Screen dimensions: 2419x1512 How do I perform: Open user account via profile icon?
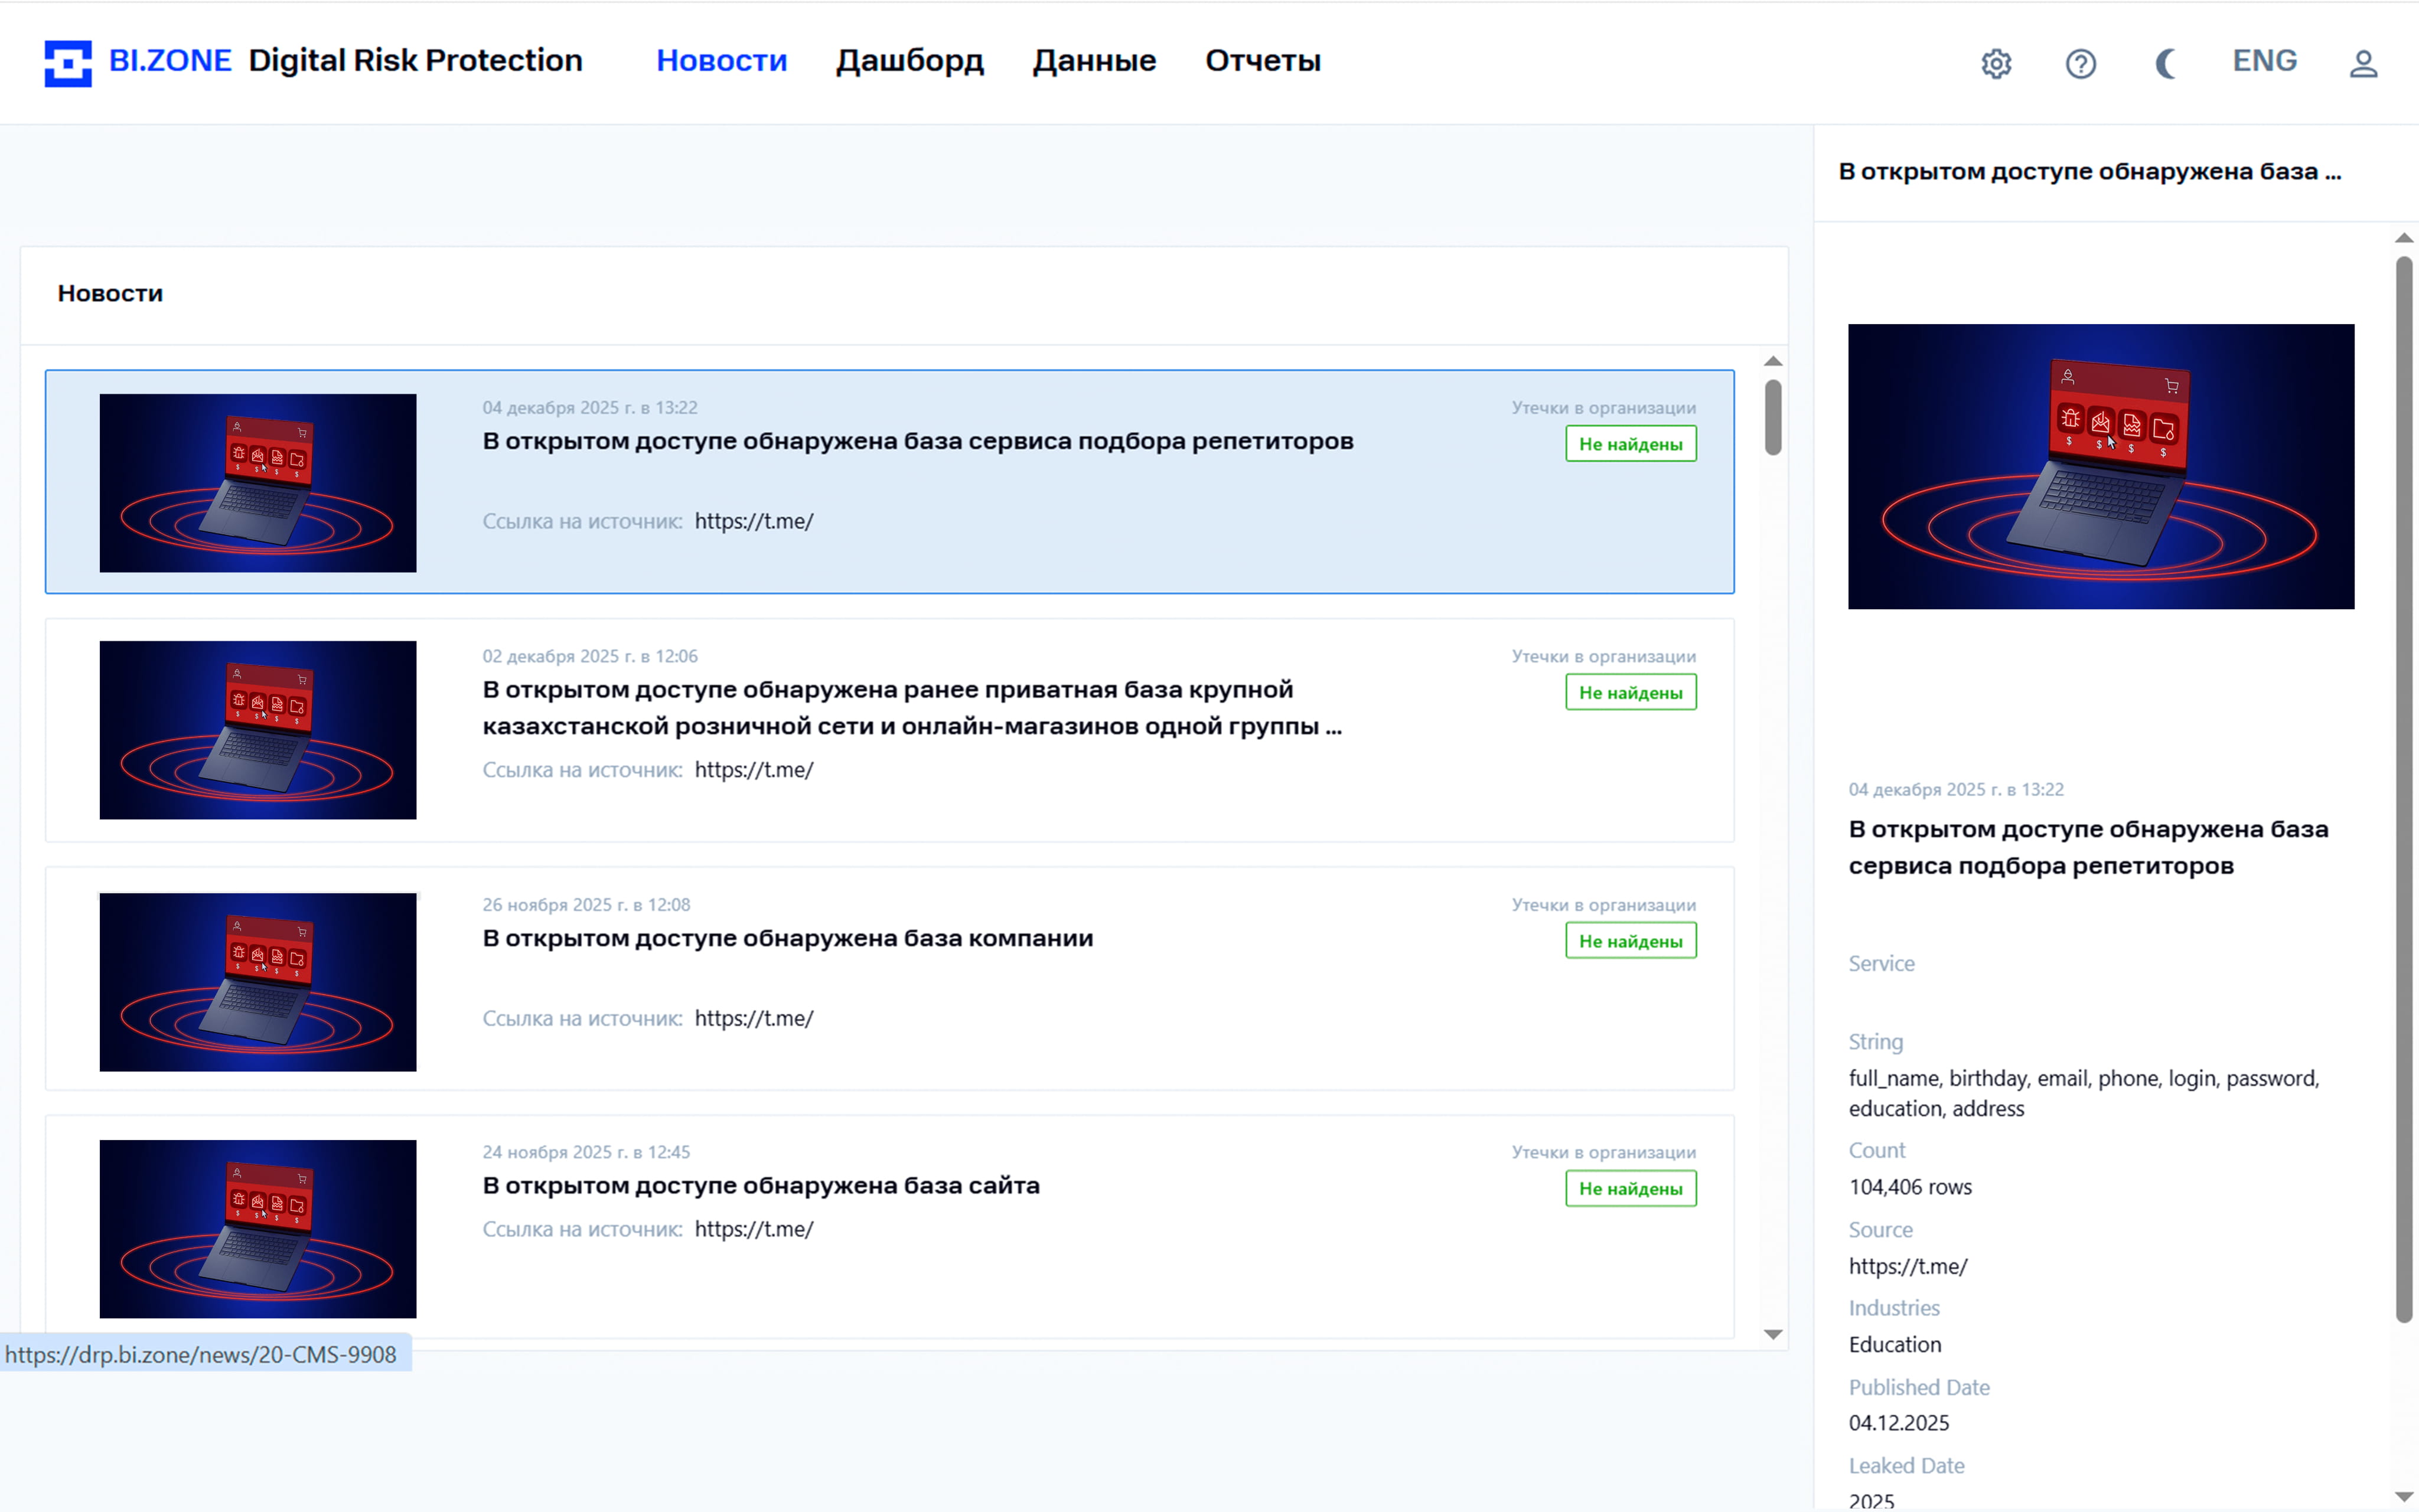[2363, 62]
